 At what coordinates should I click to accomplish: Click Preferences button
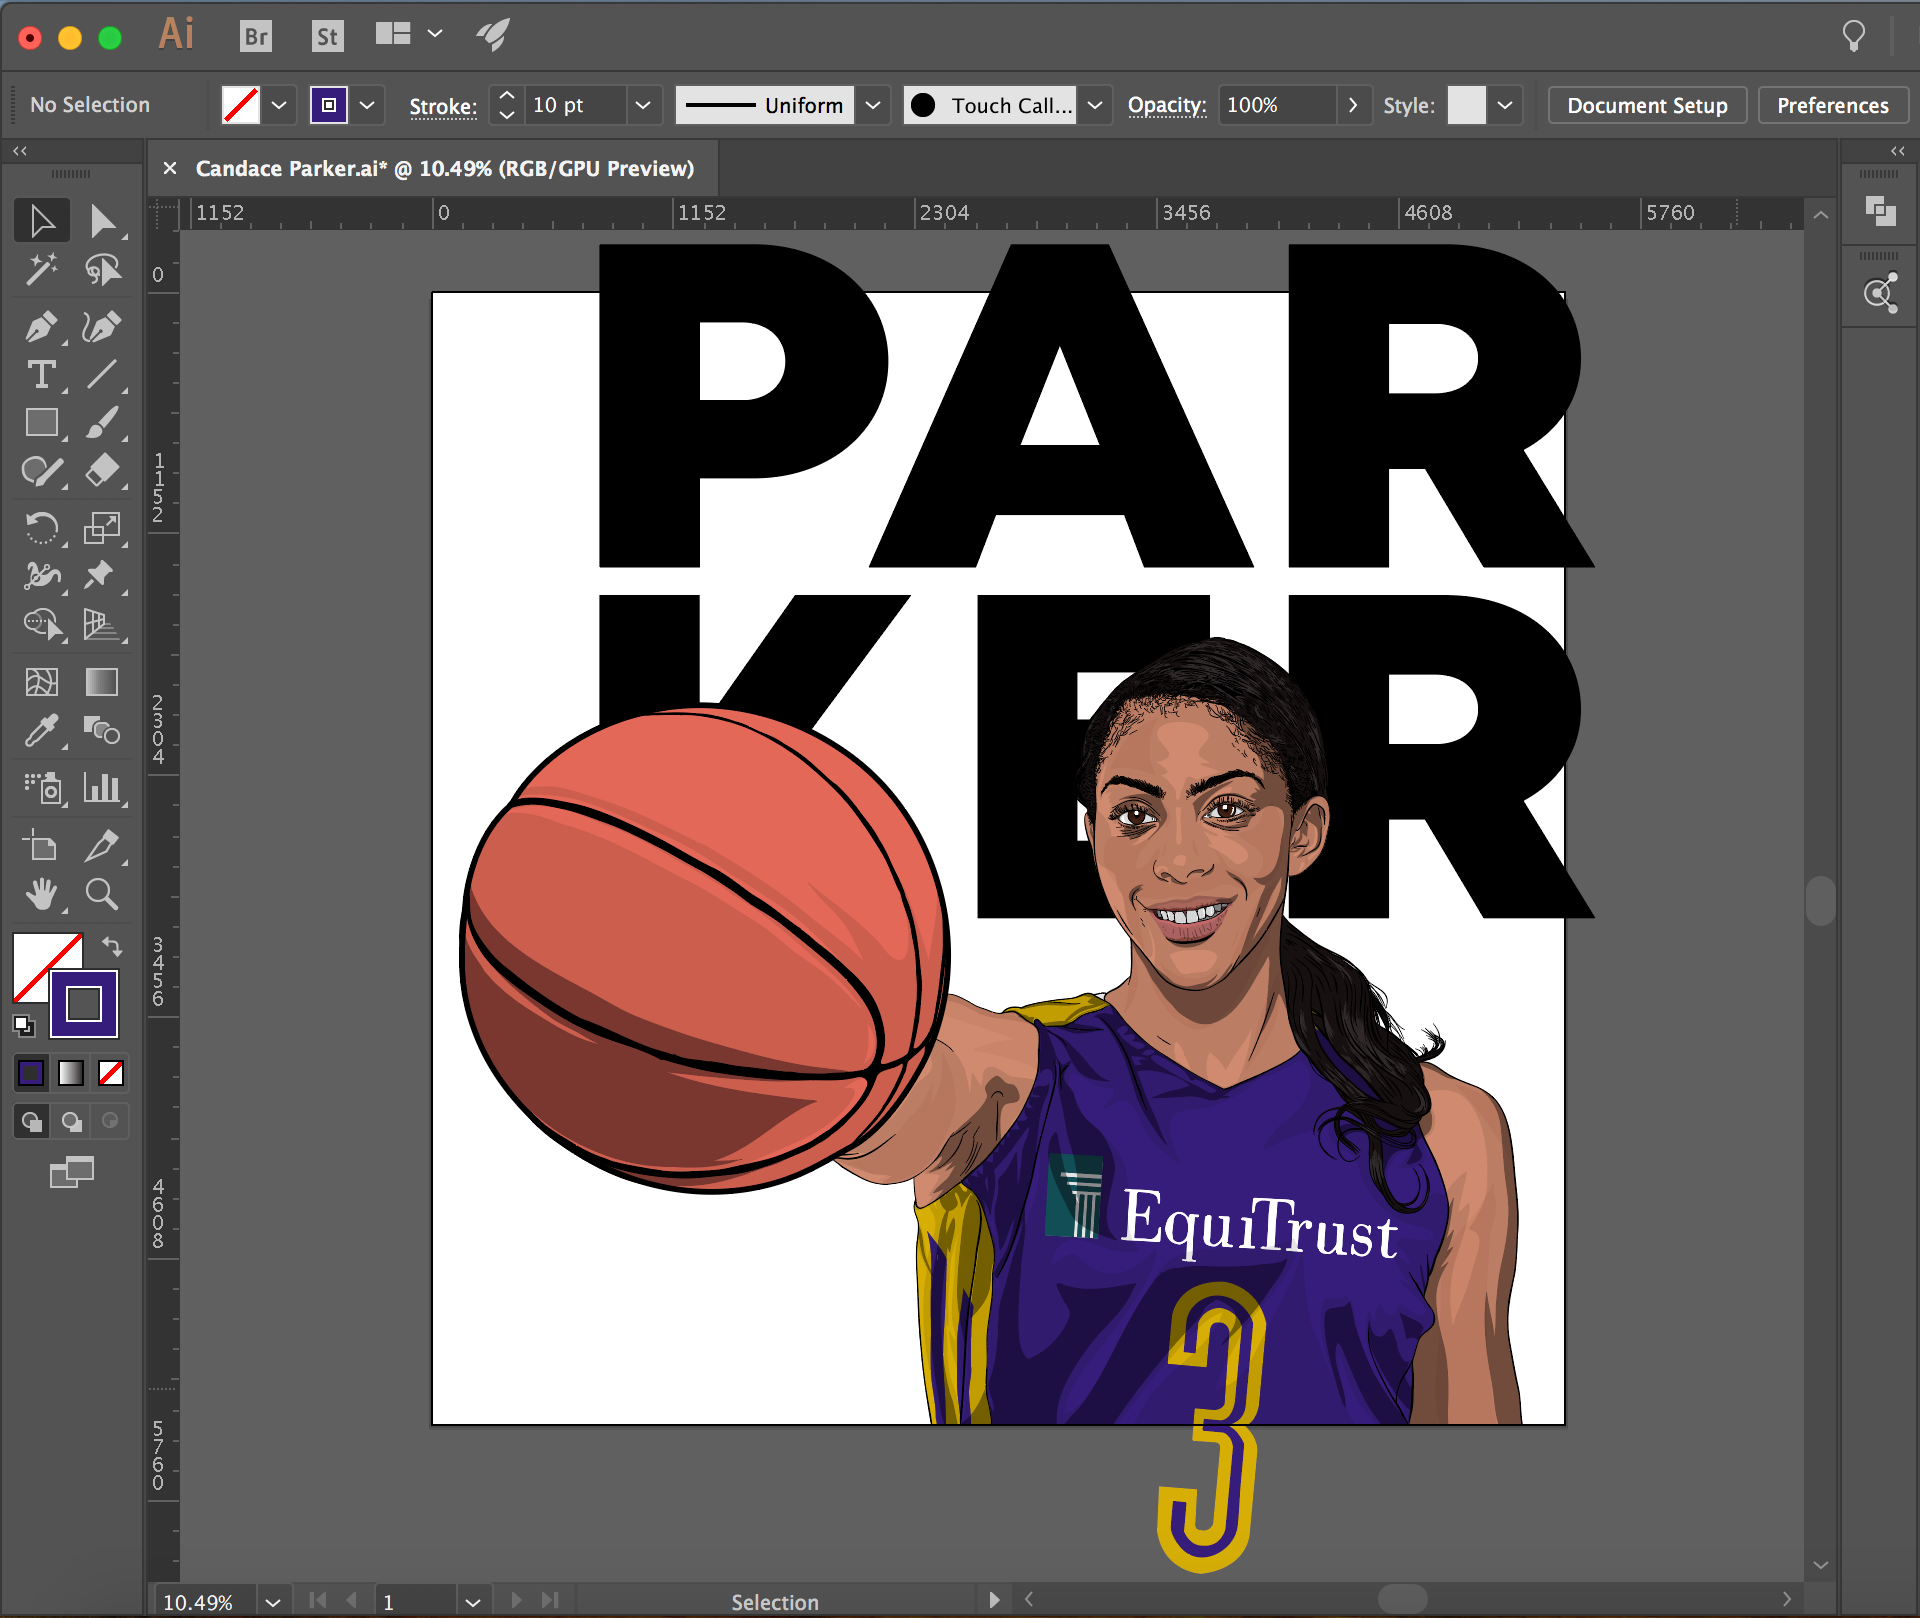[x=1833, y=105]
